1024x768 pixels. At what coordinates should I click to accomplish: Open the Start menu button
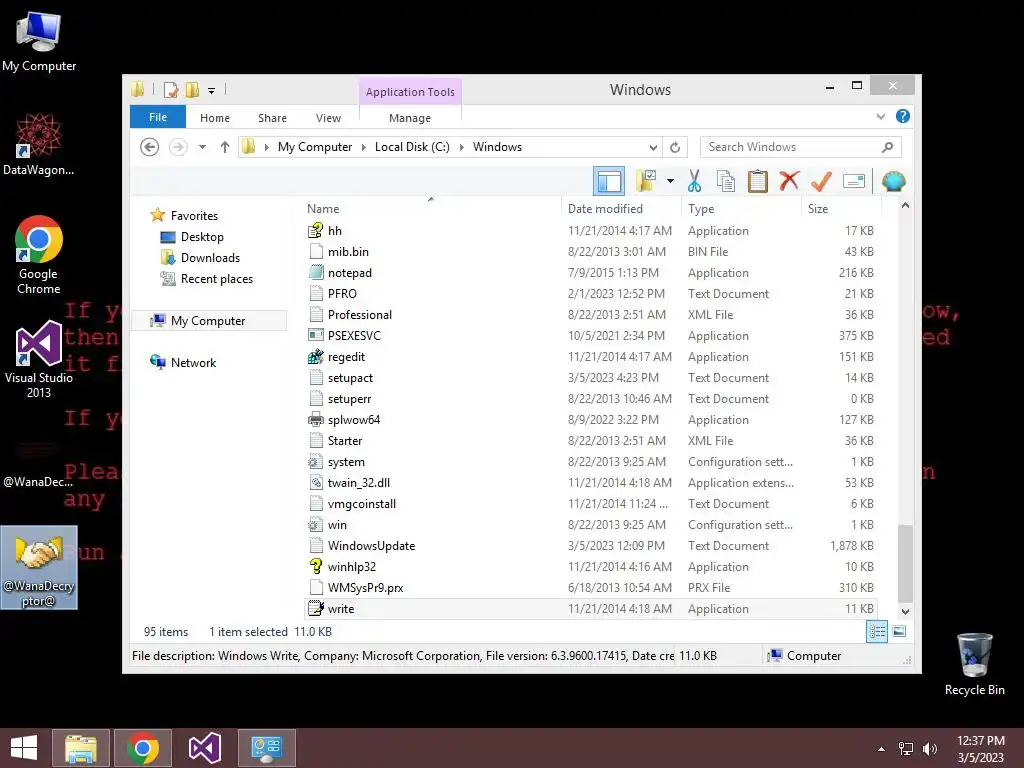[x=24, y=748]
